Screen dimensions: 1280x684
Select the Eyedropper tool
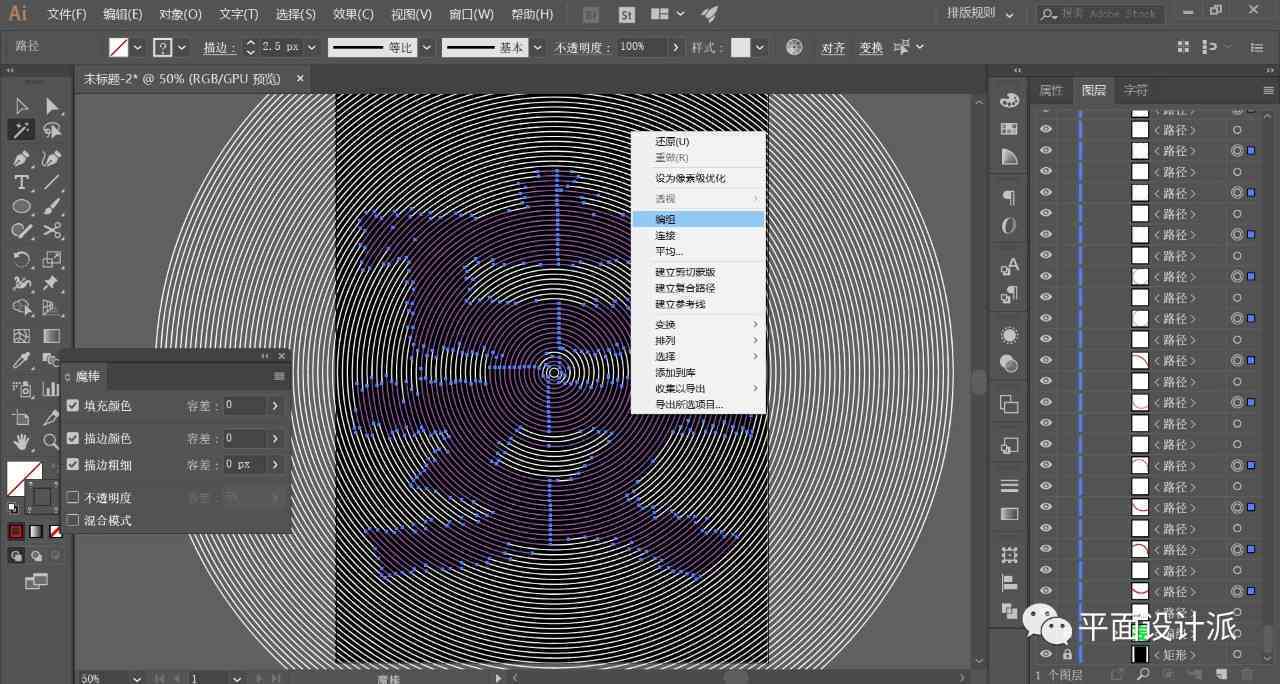click(x=21, y=361)
